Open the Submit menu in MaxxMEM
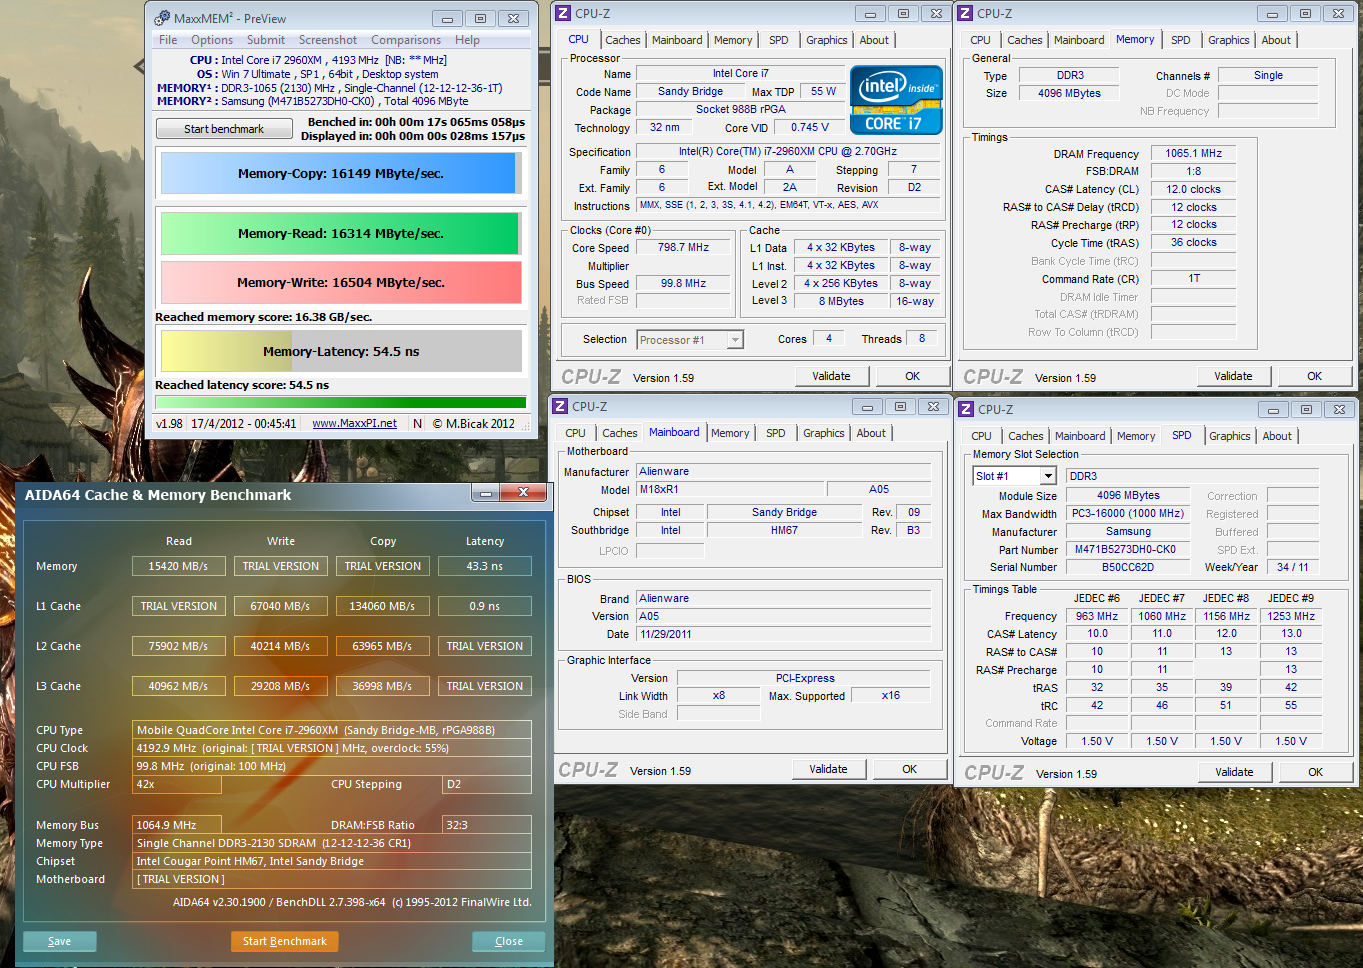Viewport: 1363px width, 968px height. coord(266,40)
